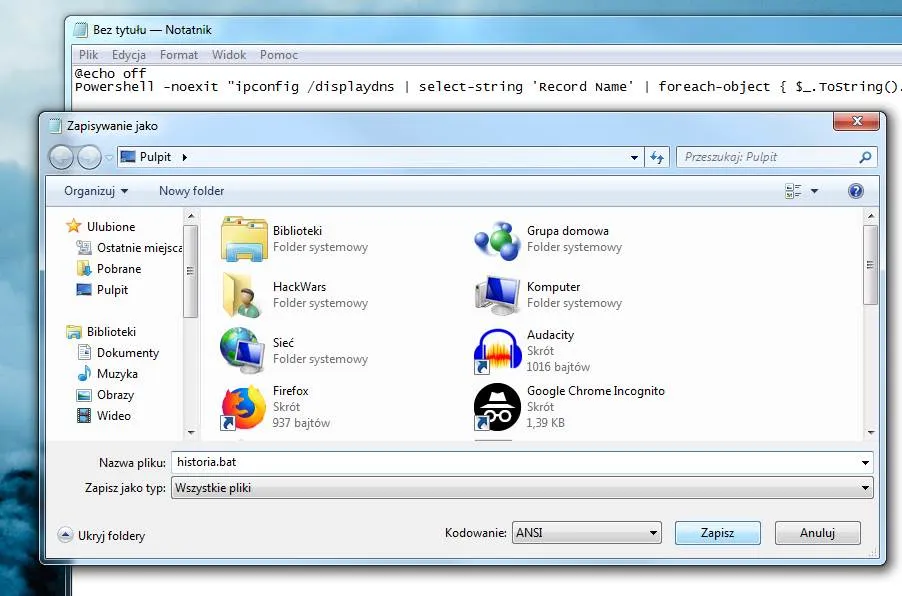Image resolution: width=902 pixels, height=596 pixels.
Task: Open the Komputer system folder icon
Action: click(x=497, y=295)
